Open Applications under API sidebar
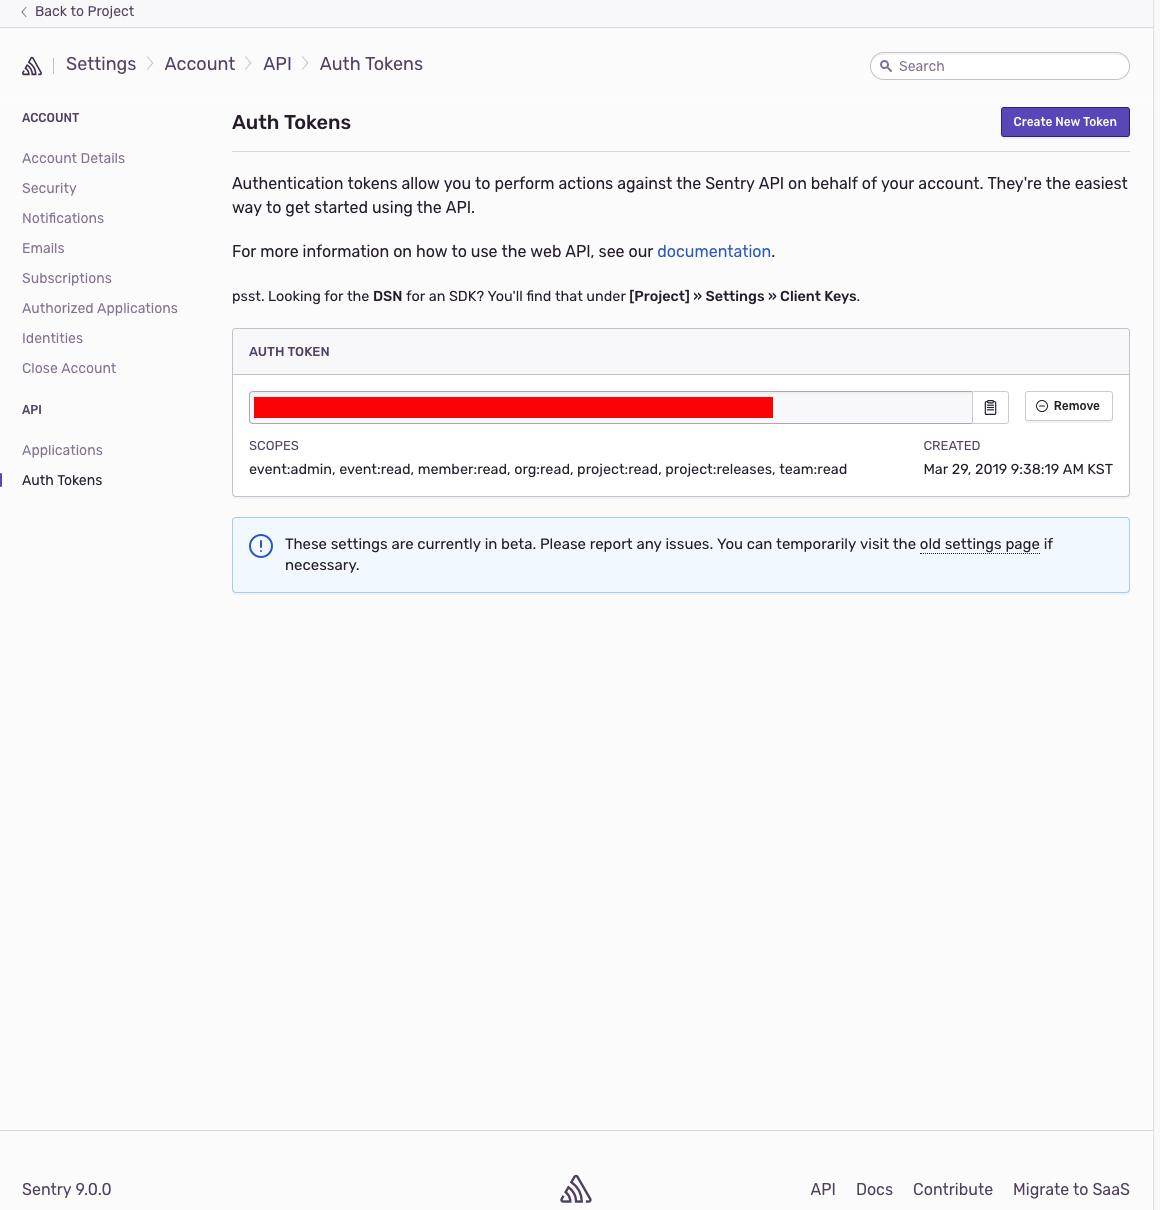The image size is (1160, 1210). [x=62, y=450]
